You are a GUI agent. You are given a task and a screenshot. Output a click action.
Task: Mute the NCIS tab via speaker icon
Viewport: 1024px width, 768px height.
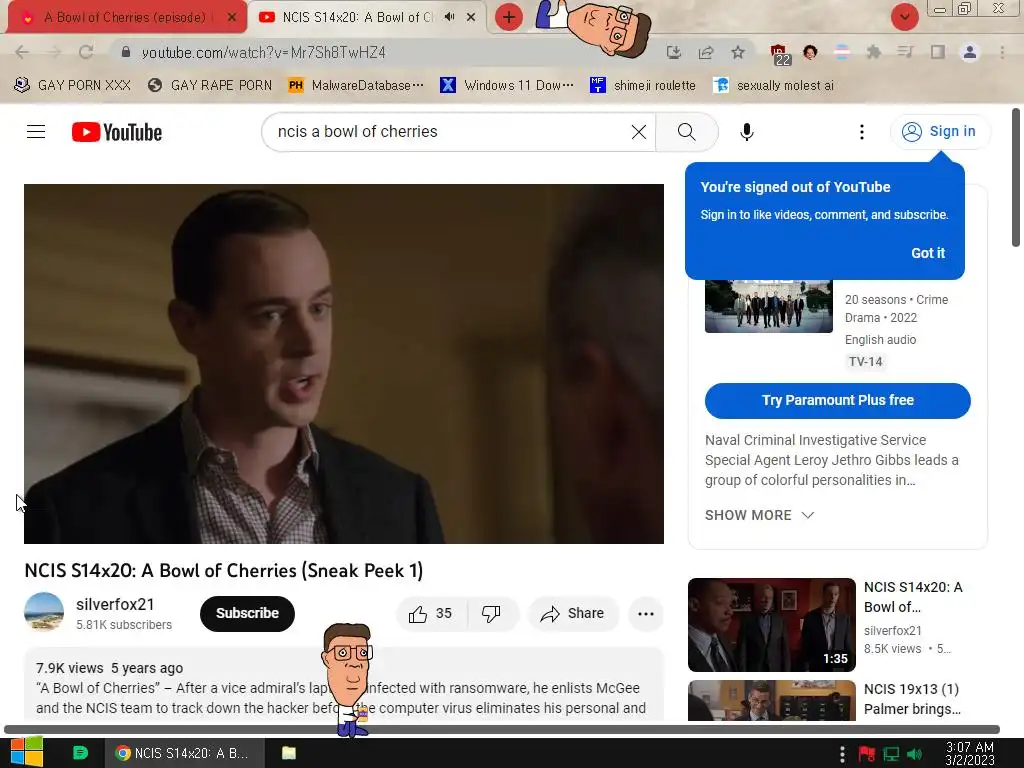pos(449,17)
